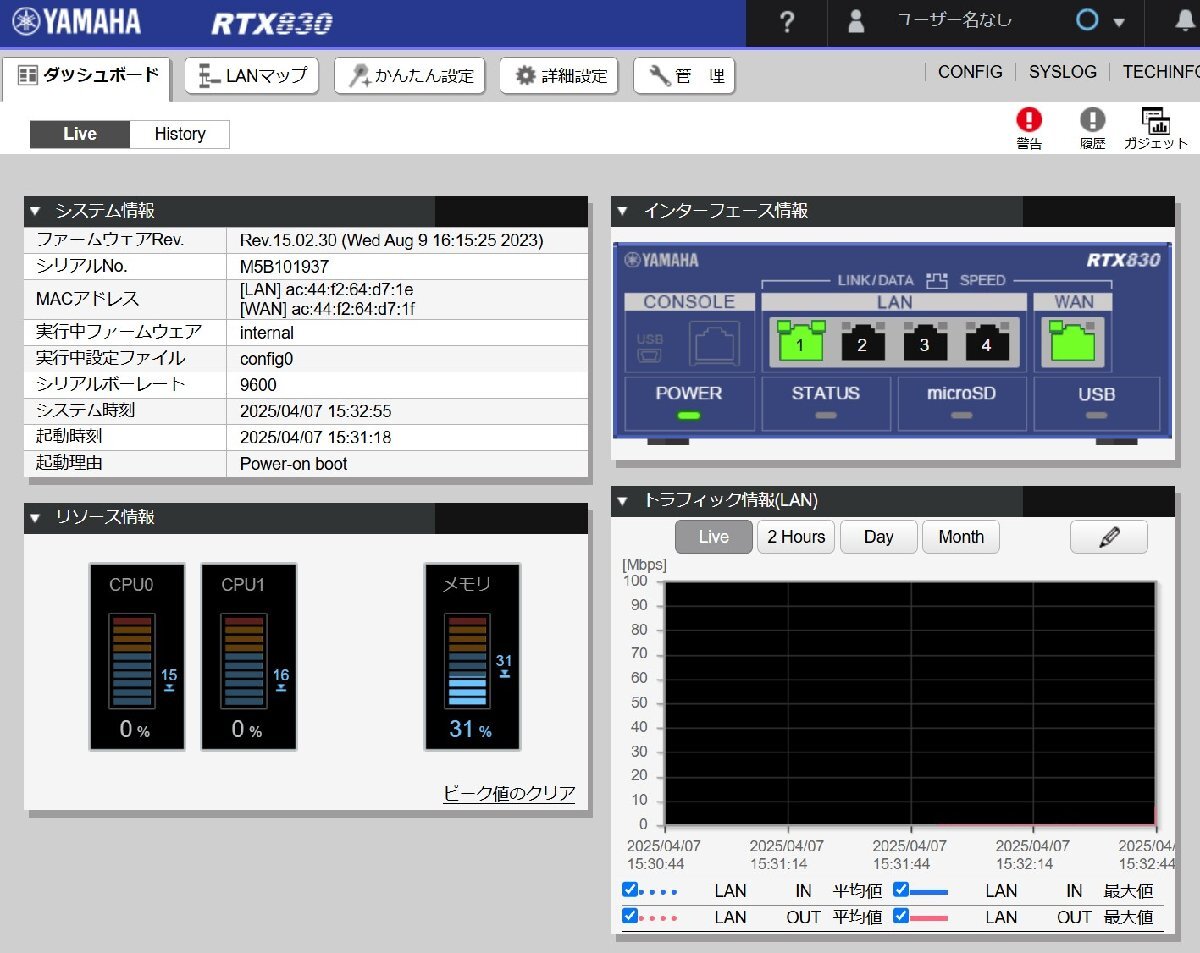Click the TECHINFO link
The image size is (1200, 953).
pyautogui.click(x=1161, y=72)
